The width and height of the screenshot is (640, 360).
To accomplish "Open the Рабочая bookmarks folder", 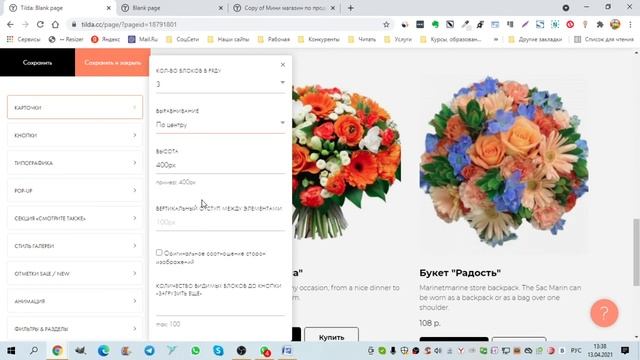I will pyautogui.click(x=274, y=39).
